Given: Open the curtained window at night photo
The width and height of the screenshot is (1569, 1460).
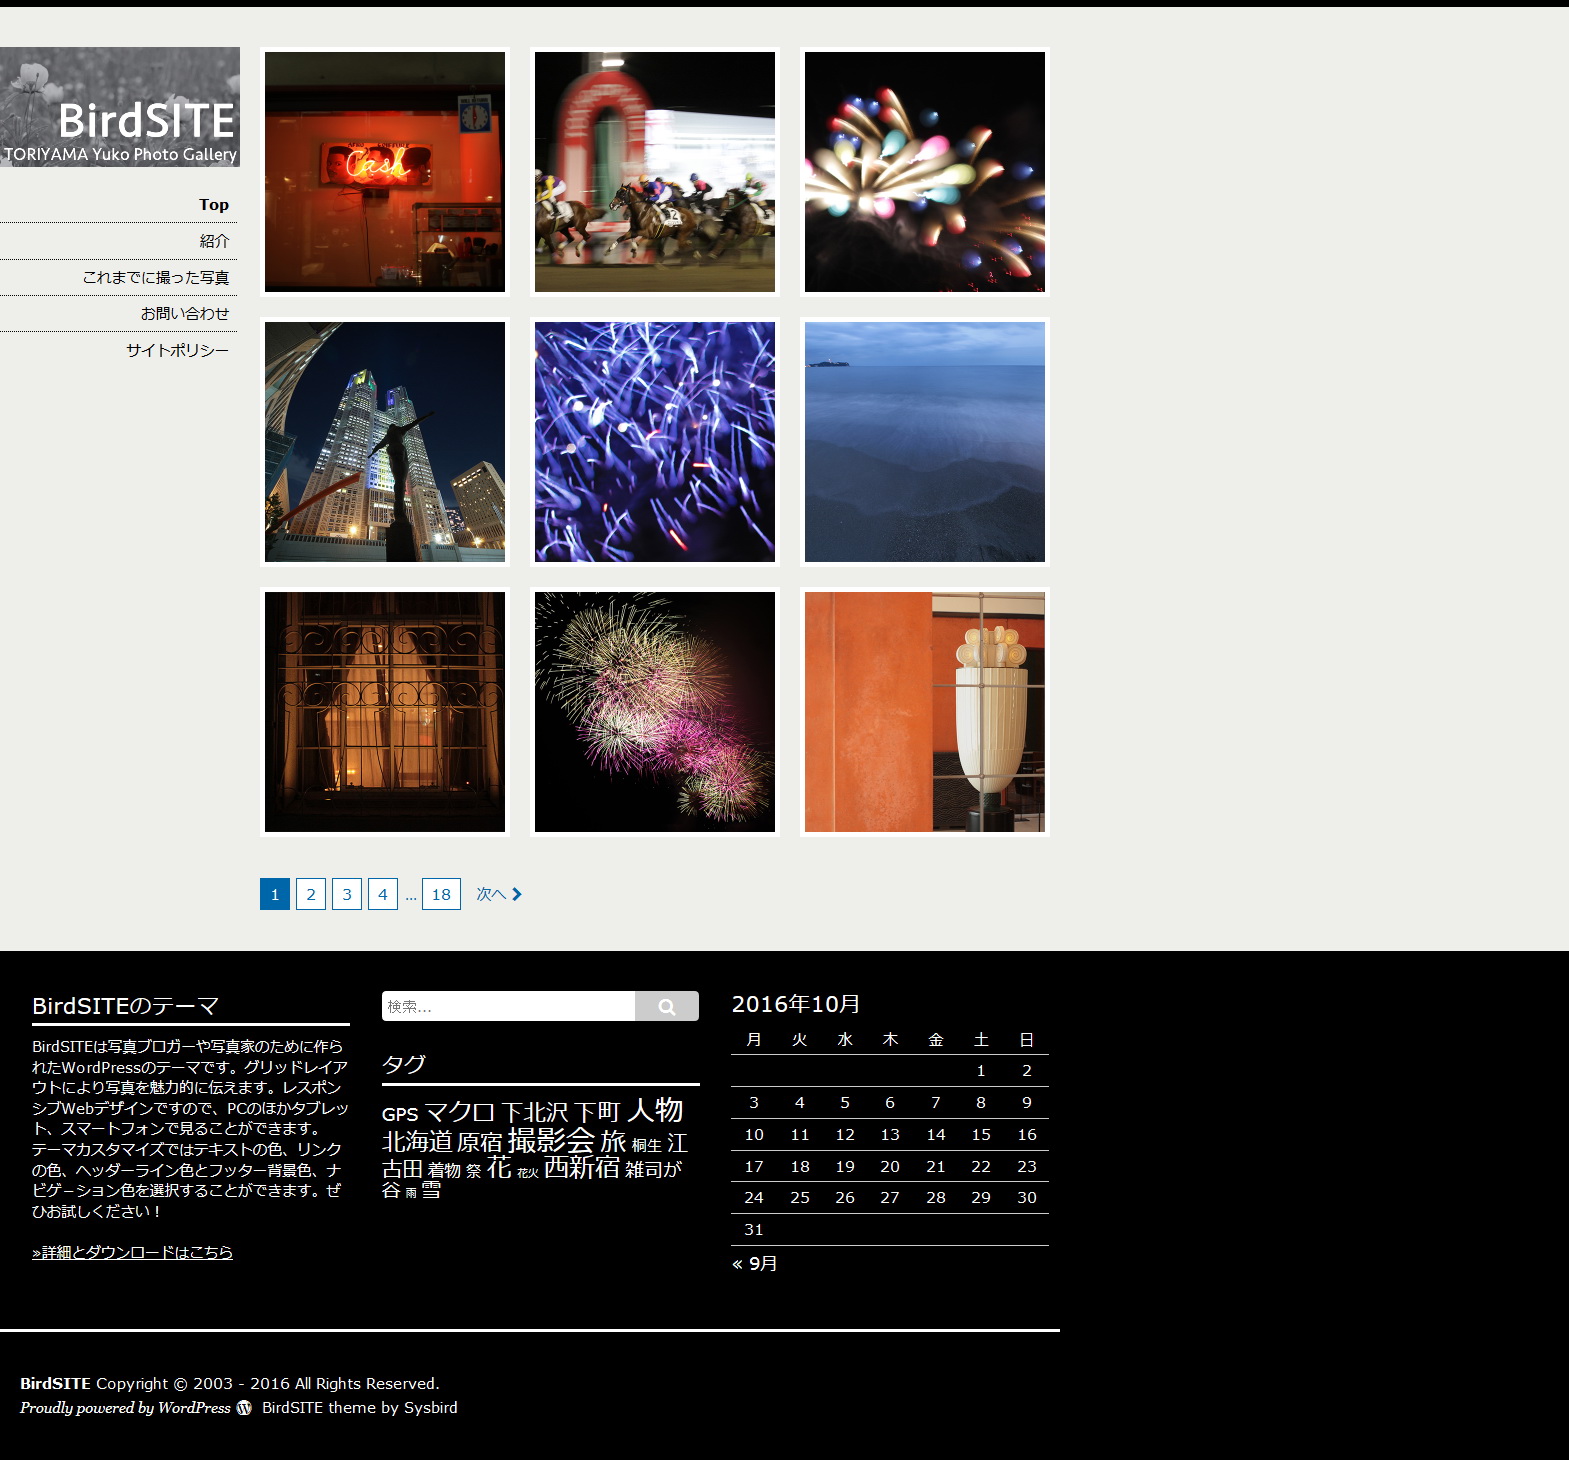Looking at the screenshot, I should (385, 712).
